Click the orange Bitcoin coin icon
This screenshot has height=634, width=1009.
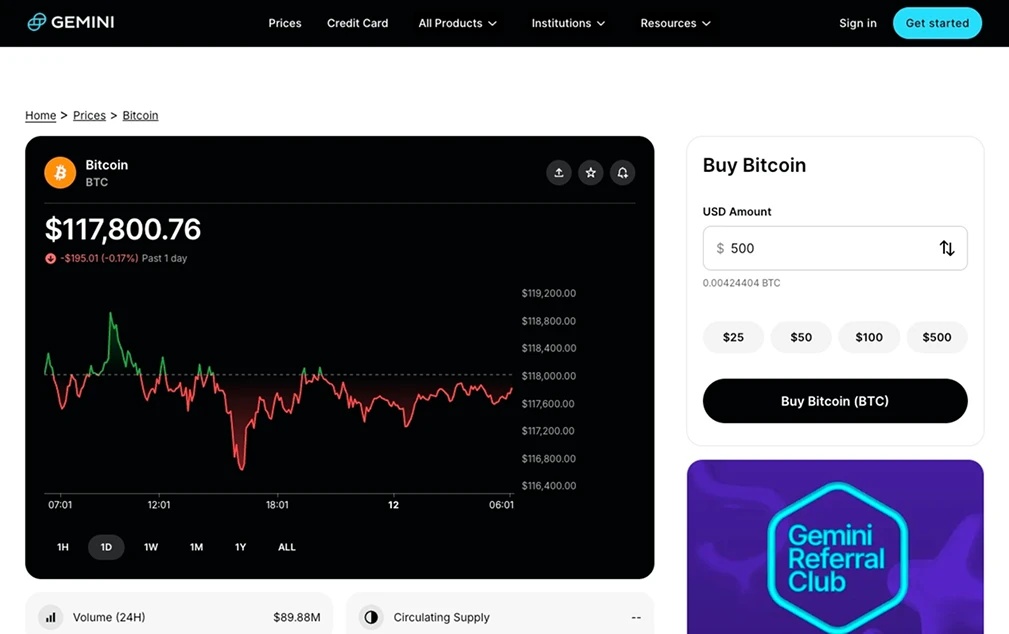pos(60,173)
